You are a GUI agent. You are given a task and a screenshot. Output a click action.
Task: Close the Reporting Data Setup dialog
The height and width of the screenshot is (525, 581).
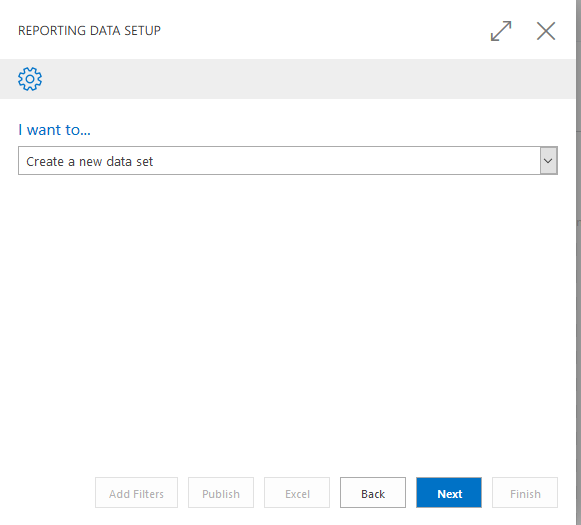tap(546, 31)
